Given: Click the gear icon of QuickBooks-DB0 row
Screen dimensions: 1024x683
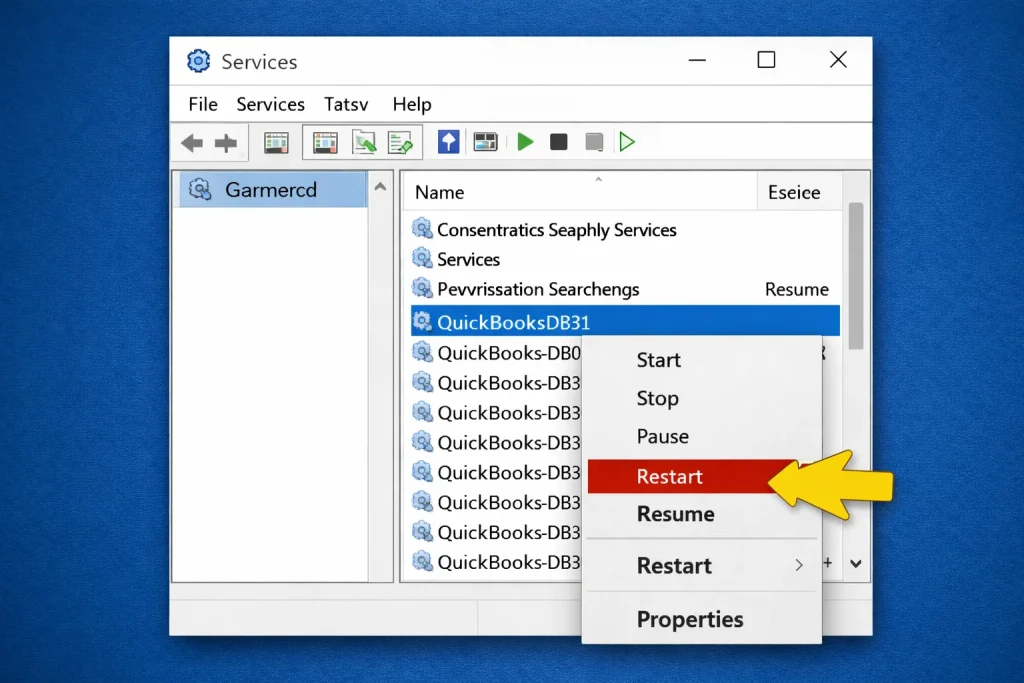Looking at the screenshot, I should 423,353.
